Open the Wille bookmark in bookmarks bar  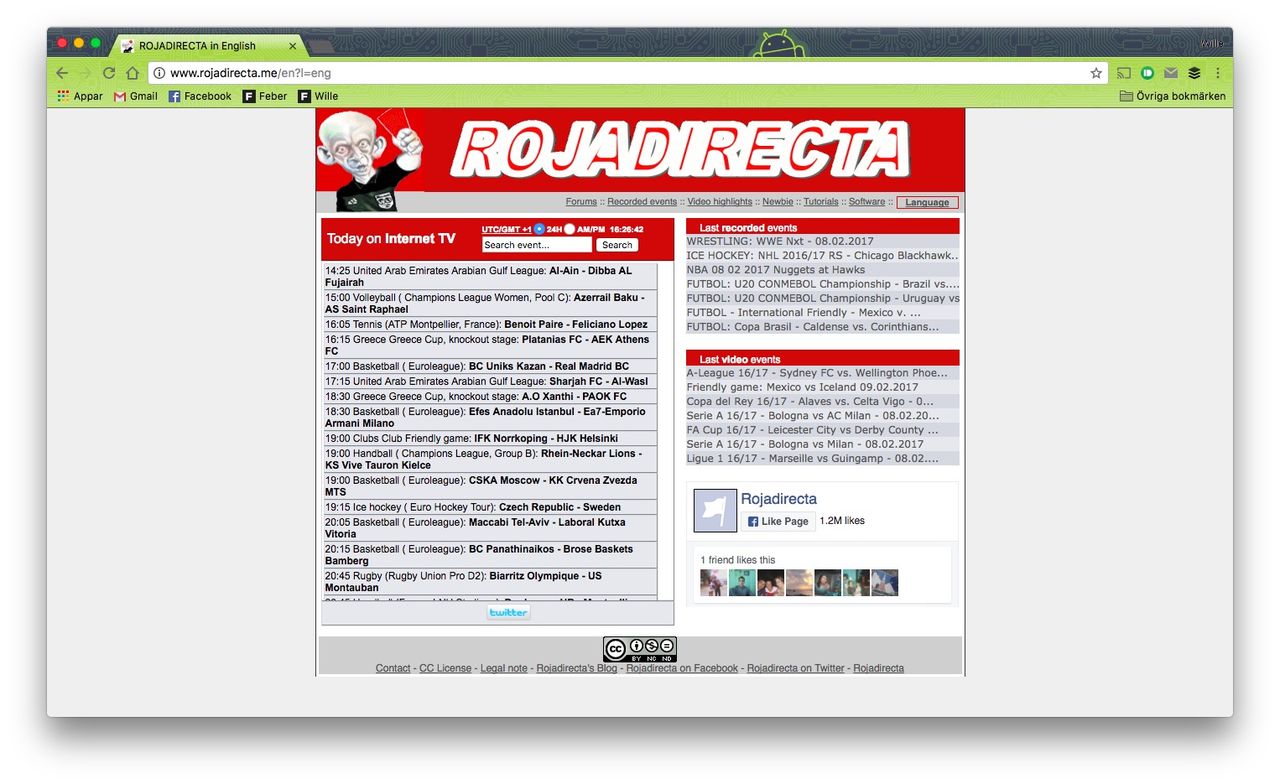click(318, 96)
